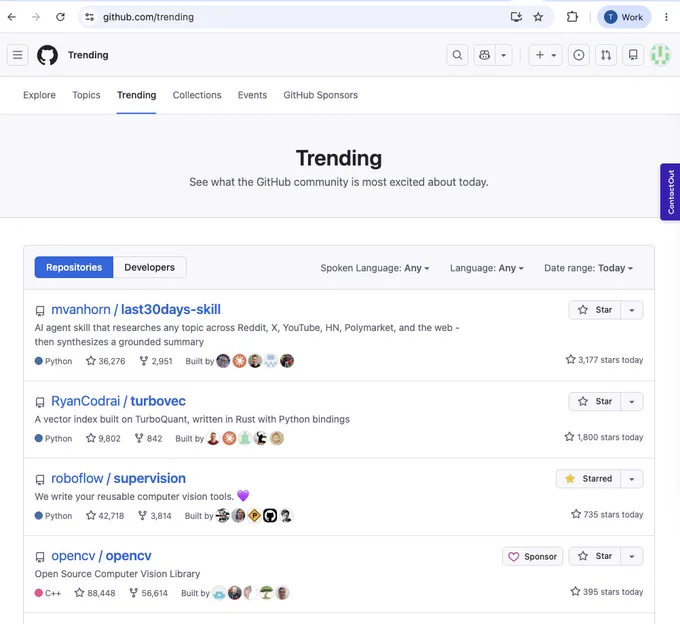Click first Built by avatar for opencv
Viewport: 680px width, 624px height.
pos(219,593)
